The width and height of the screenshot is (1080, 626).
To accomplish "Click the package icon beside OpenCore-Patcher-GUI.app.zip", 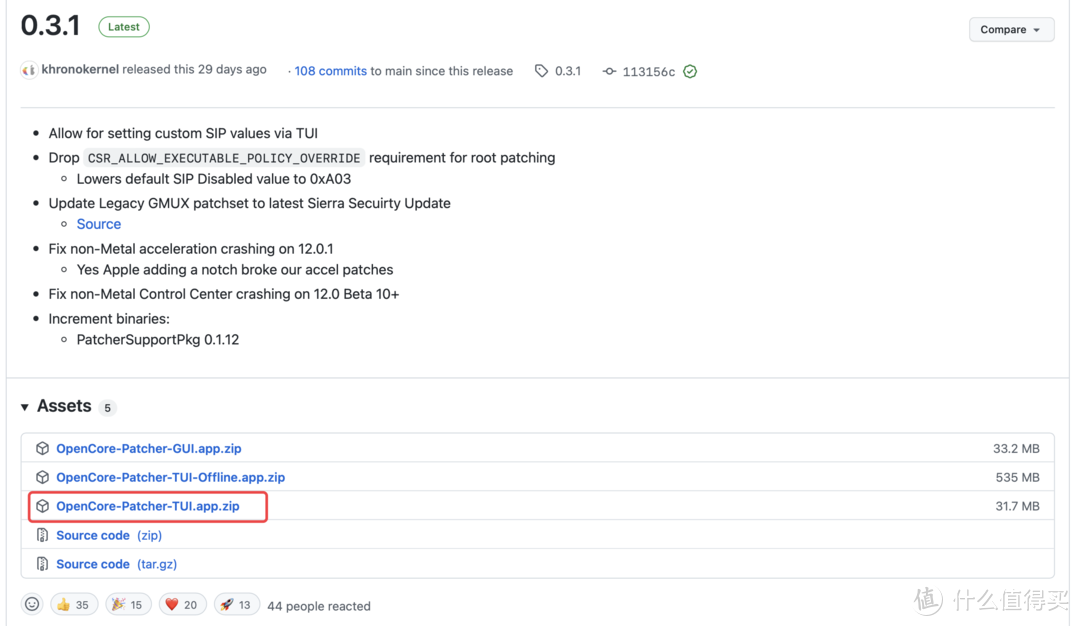I will pyautogui.click(x=42, y=449).
